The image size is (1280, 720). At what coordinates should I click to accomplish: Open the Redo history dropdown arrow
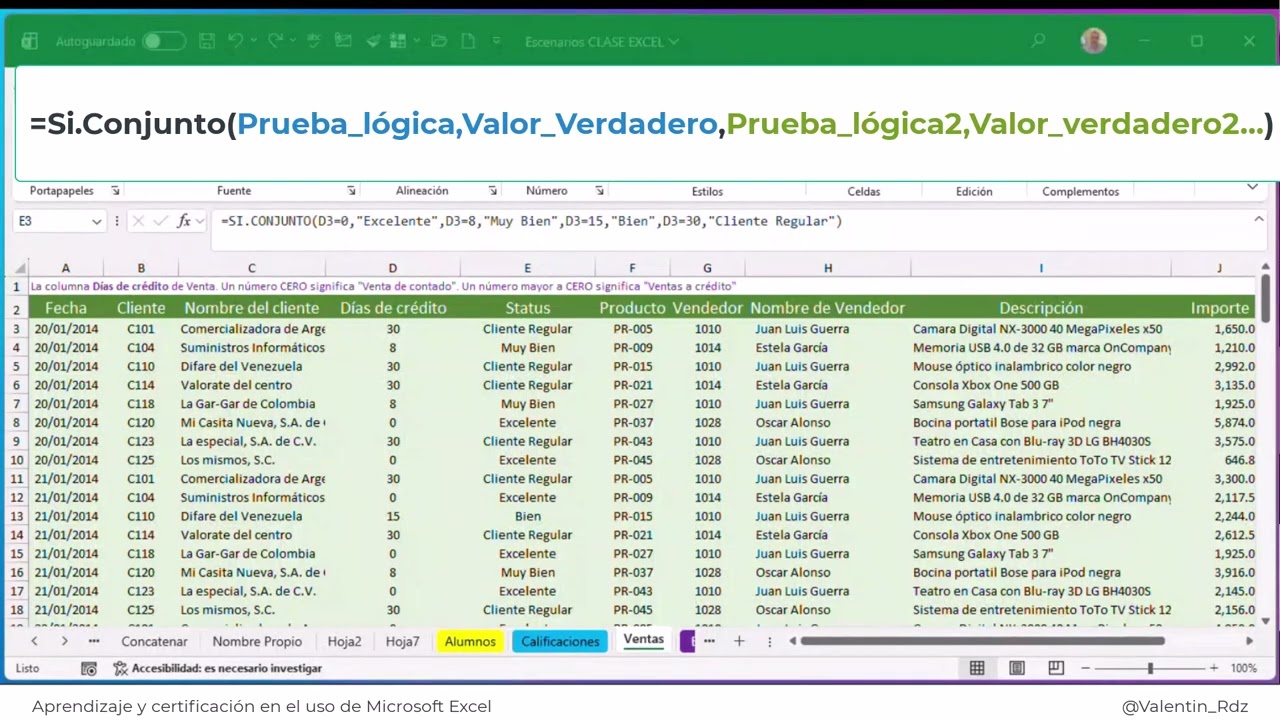pos(292,41)
